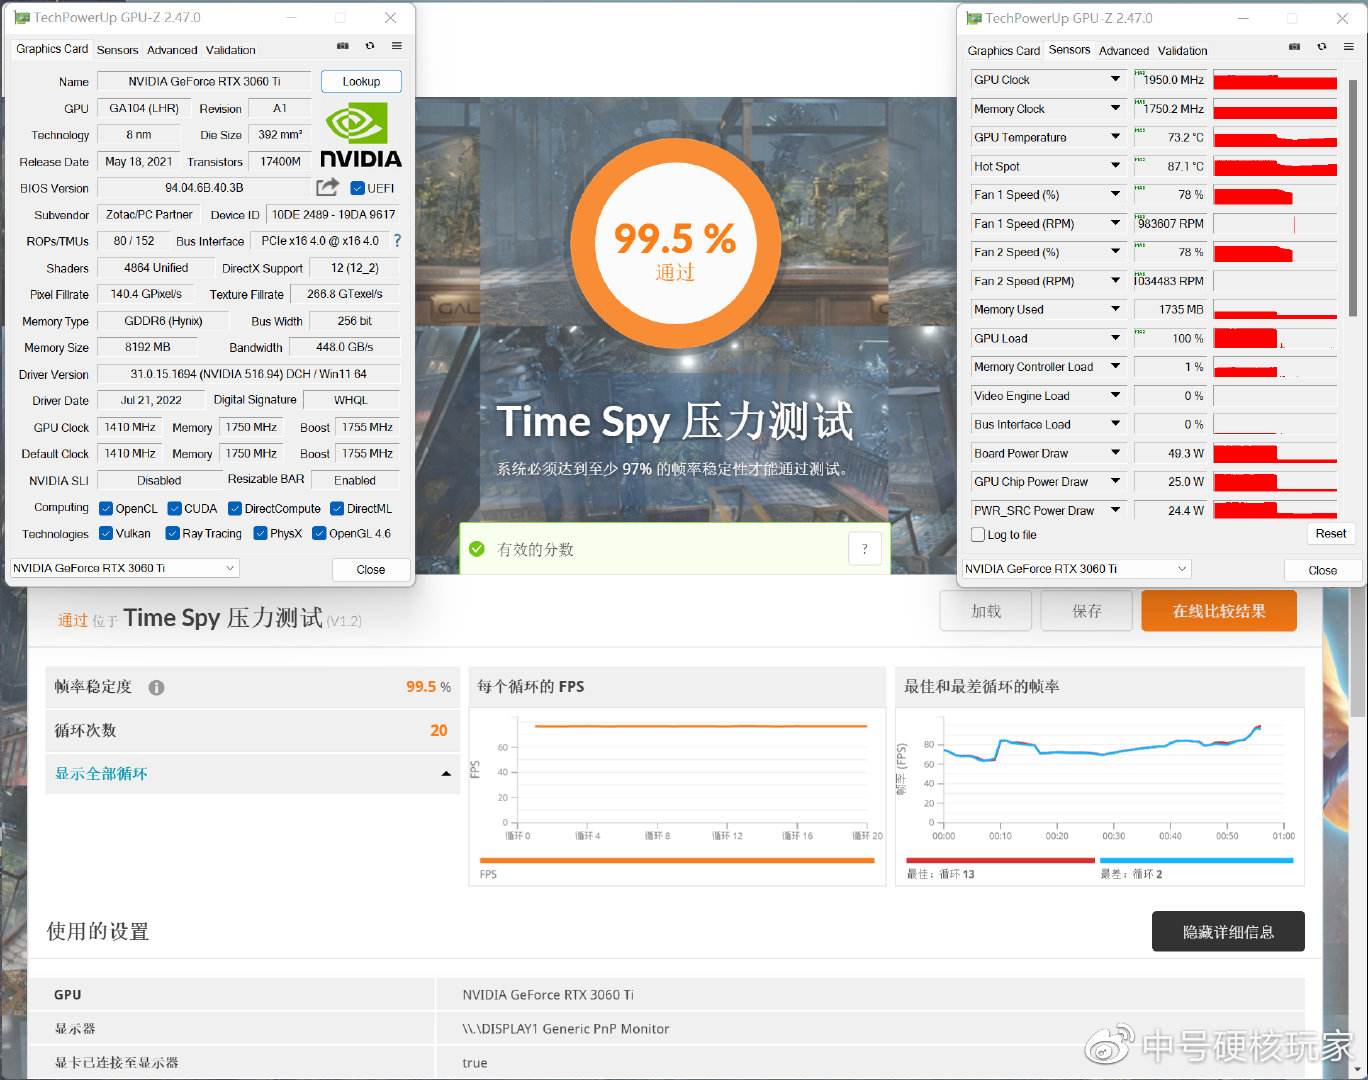Screen dimensions: 1368x1080
Task: Click the 保存 button
Action: [x=1087, y=611]
